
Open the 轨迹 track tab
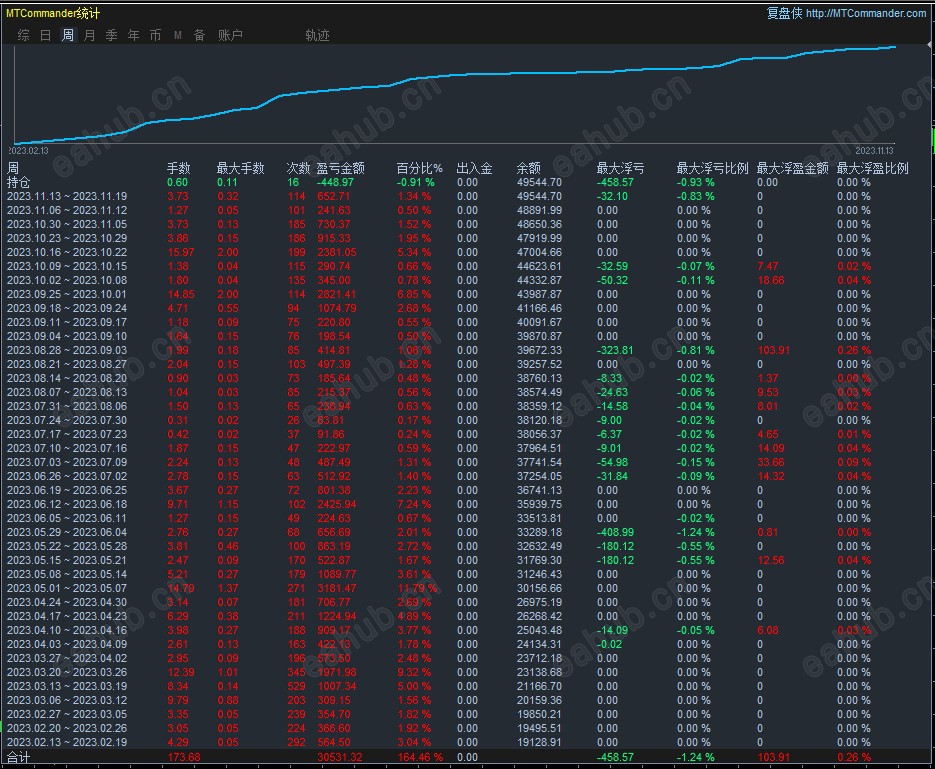317,35
